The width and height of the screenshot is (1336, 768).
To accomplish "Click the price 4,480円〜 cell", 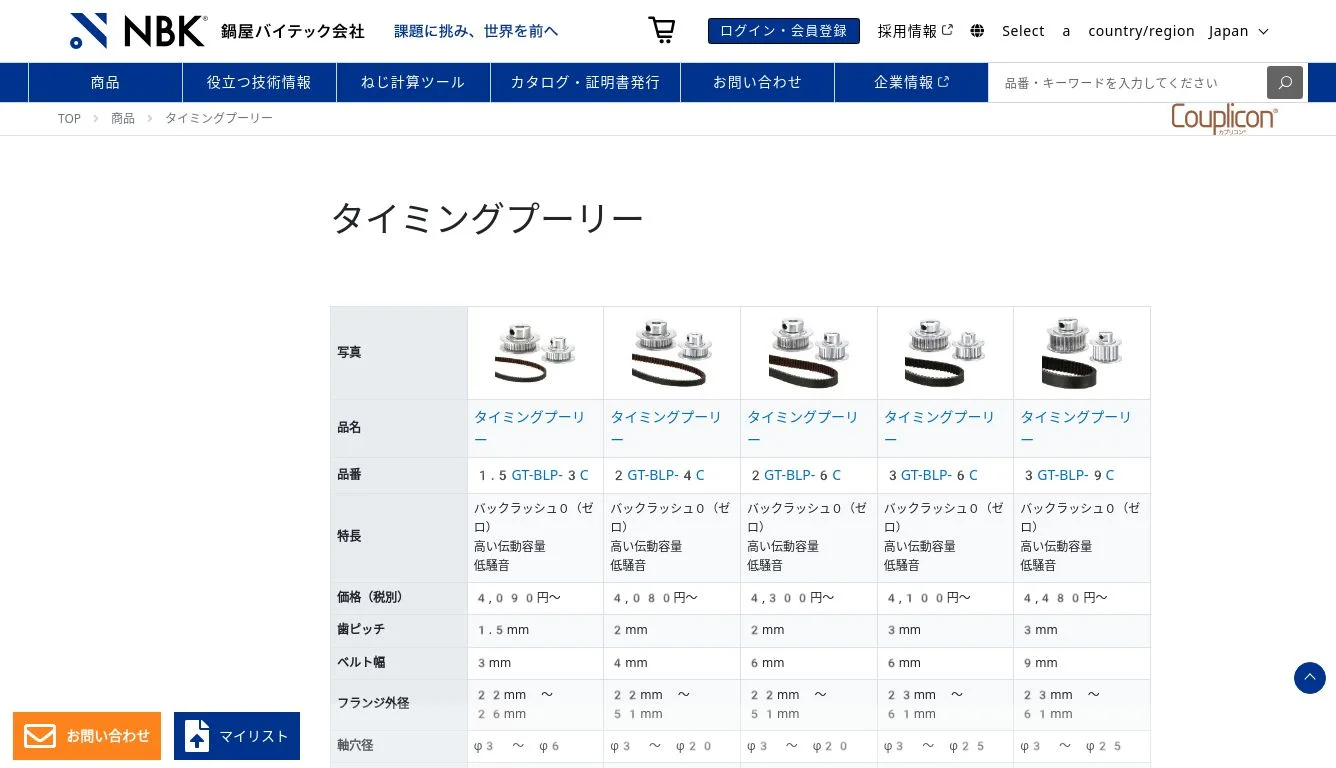I will (1082, 598).
